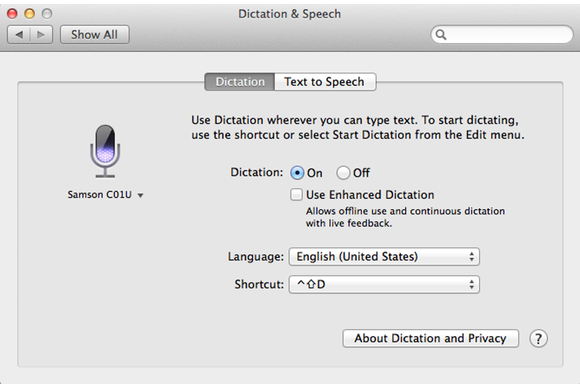Click the purple microphone icon
This screenshot has width=580, height=388.
tap(105, 151)
